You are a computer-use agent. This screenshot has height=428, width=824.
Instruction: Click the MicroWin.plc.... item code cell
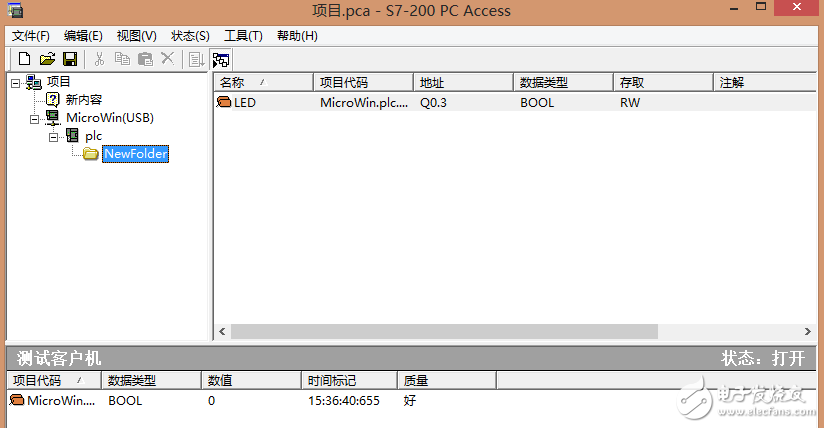point(364,103)
